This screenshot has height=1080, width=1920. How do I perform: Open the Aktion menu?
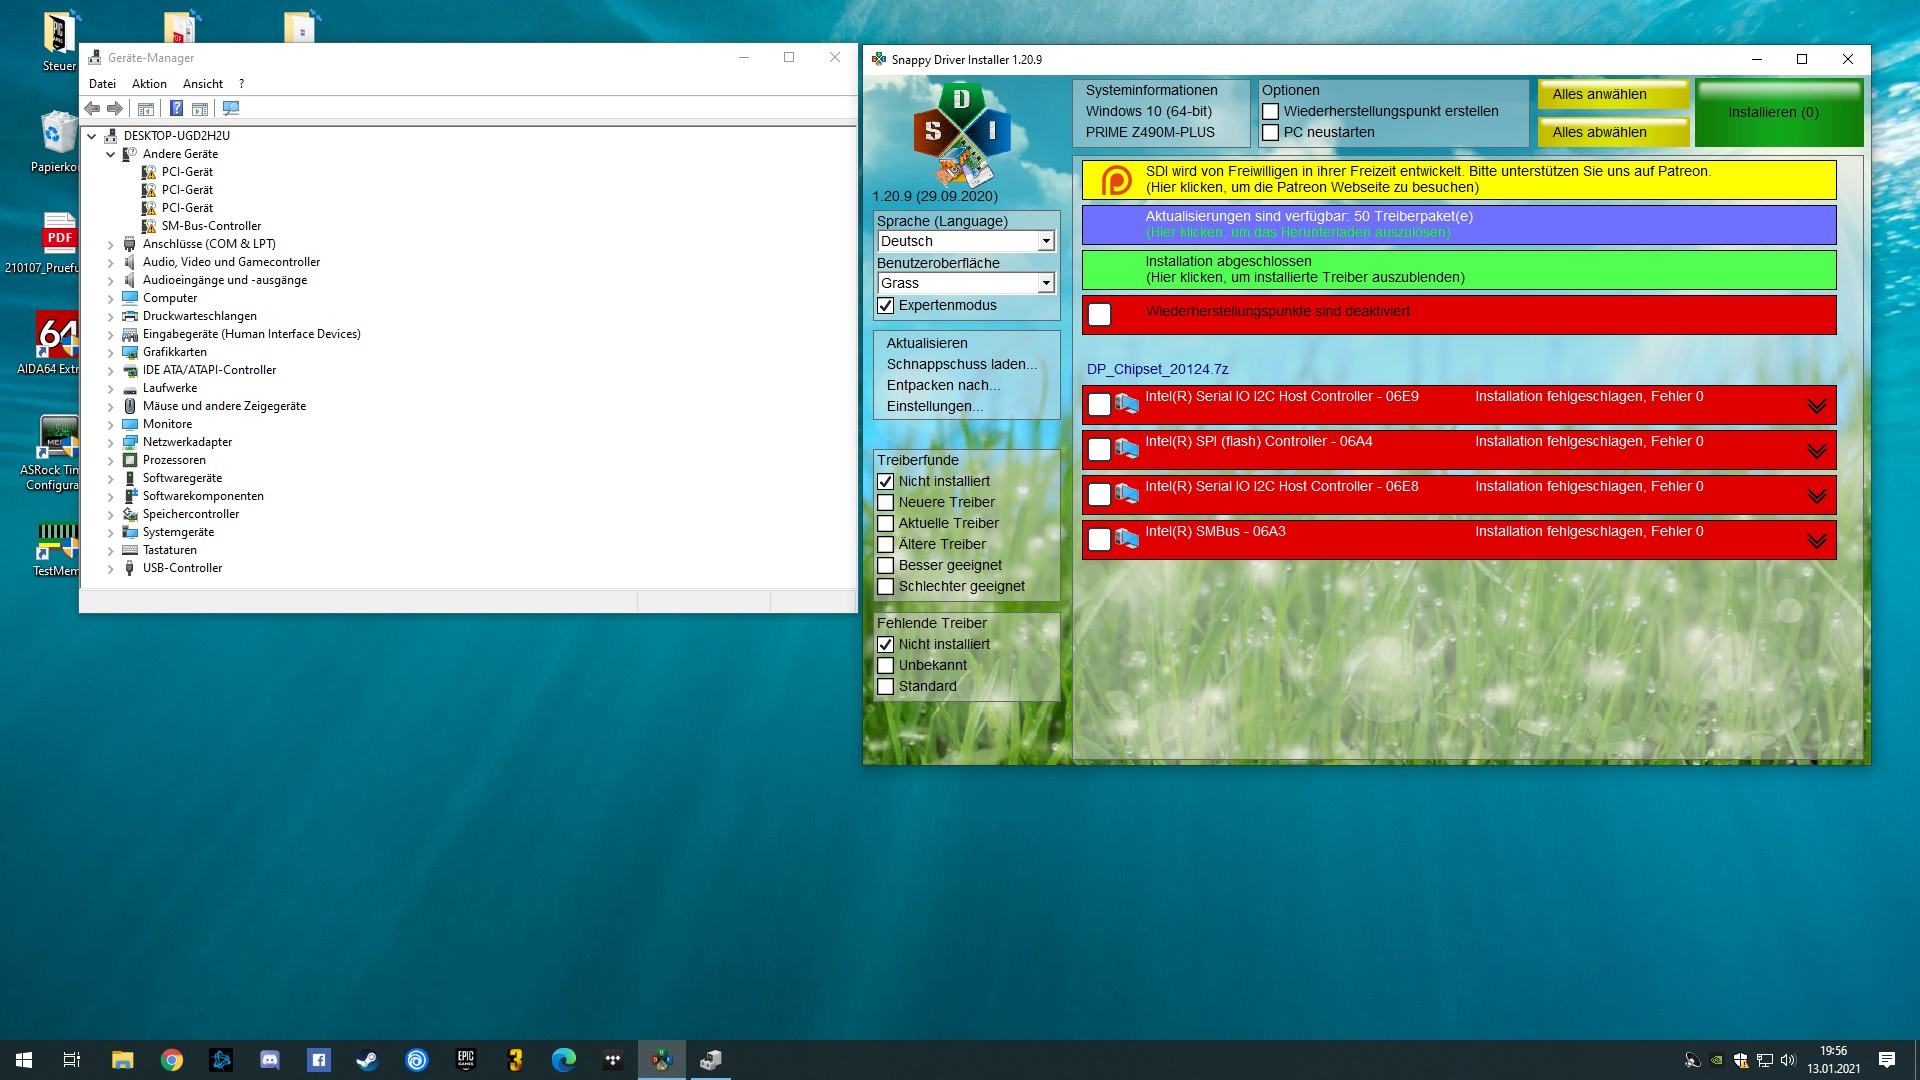coord(149,84)
